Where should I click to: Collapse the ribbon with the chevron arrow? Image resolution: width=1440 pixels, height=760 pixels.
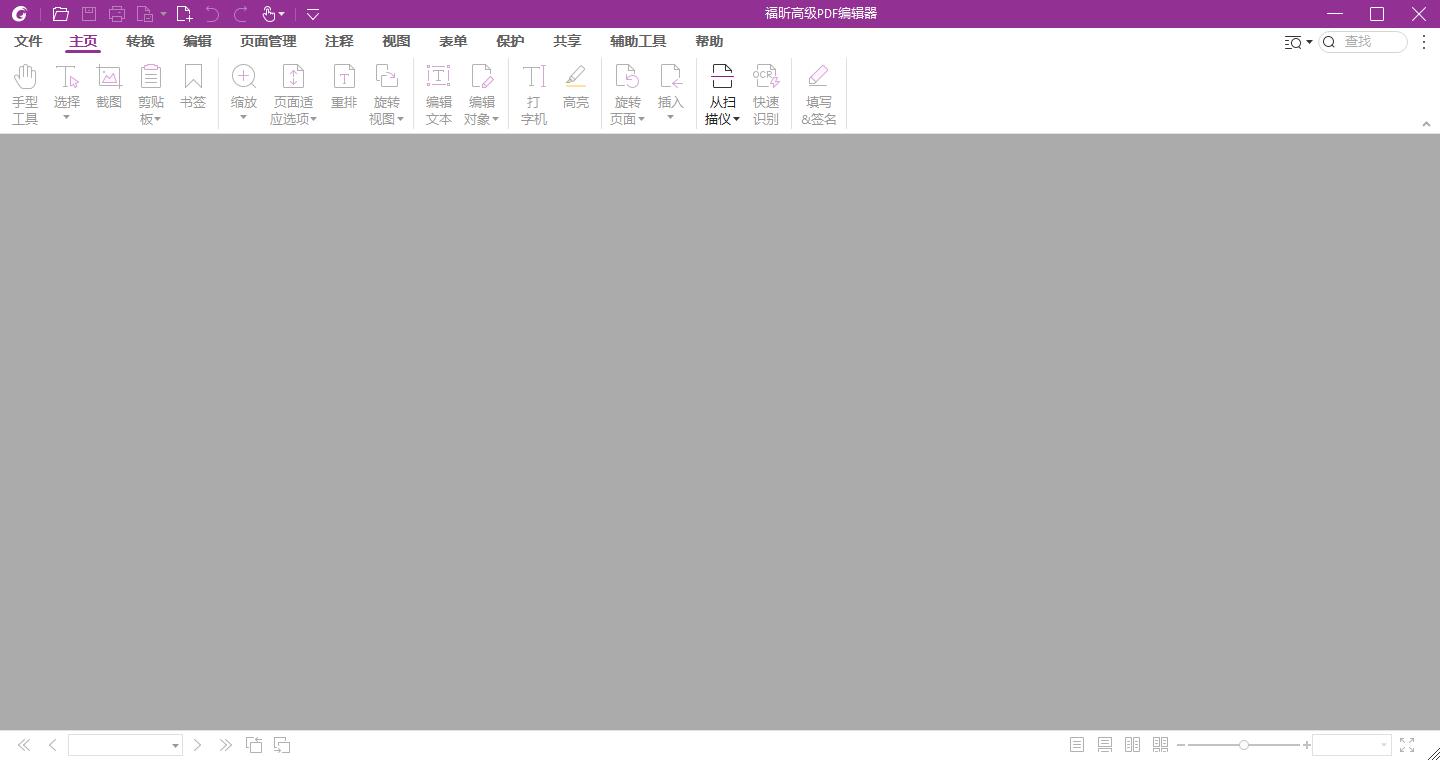click(x=1426, y=124)
